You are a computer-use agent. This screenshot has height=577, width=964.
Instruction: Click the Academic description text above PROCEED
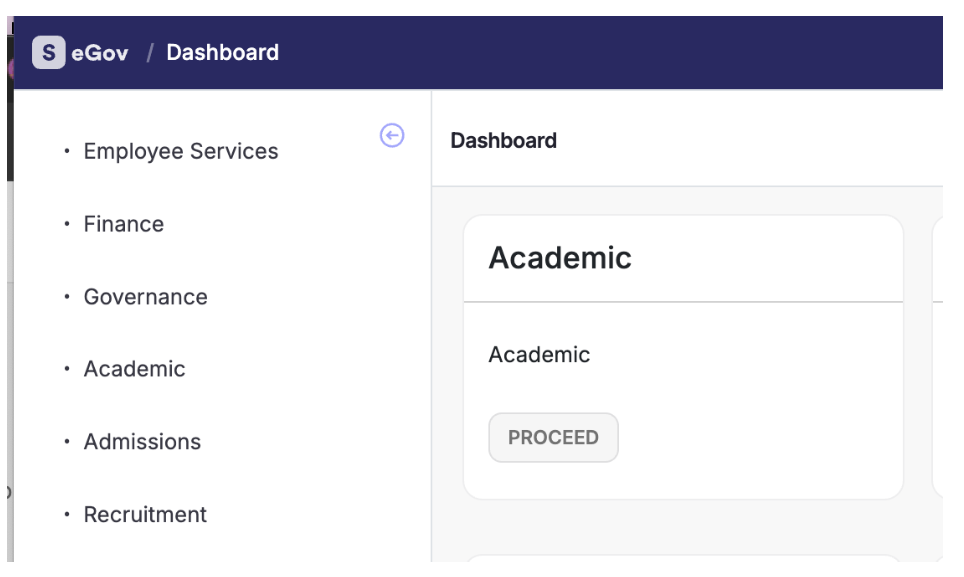[x=539, y=355]
